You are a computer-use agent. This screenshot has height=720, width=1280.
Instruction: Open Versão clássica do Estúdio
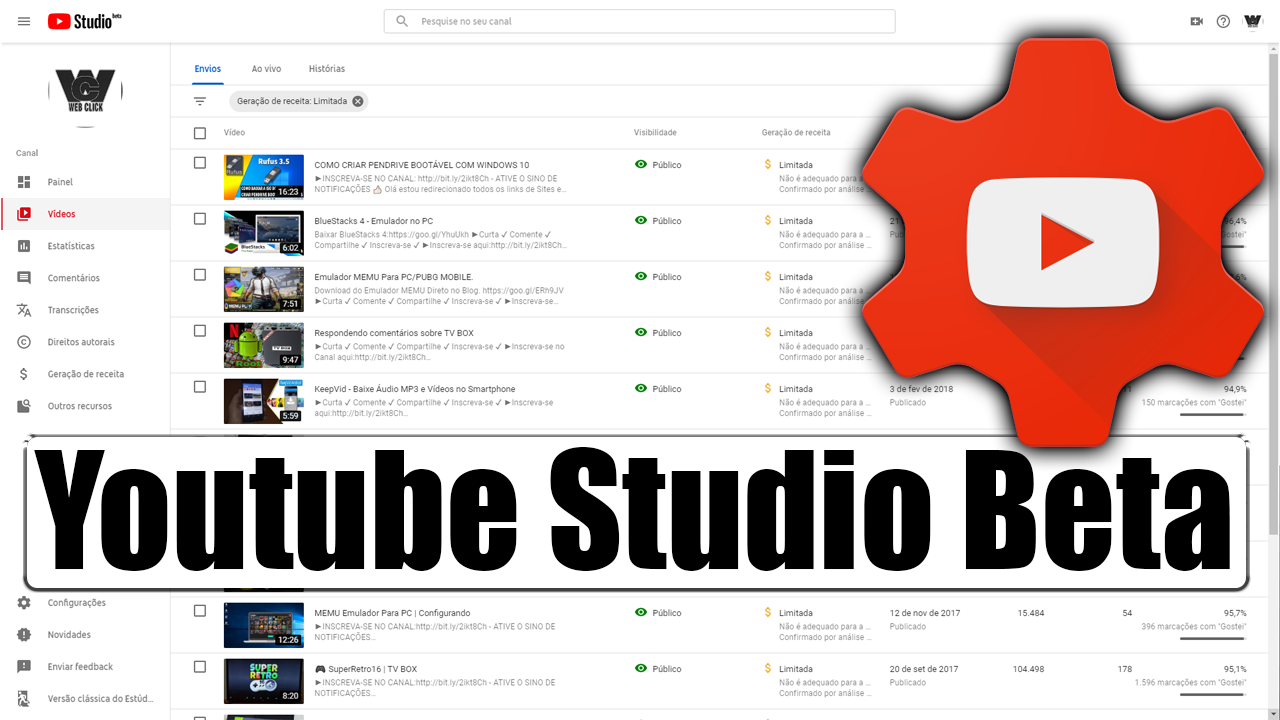[x=86, y=698]
